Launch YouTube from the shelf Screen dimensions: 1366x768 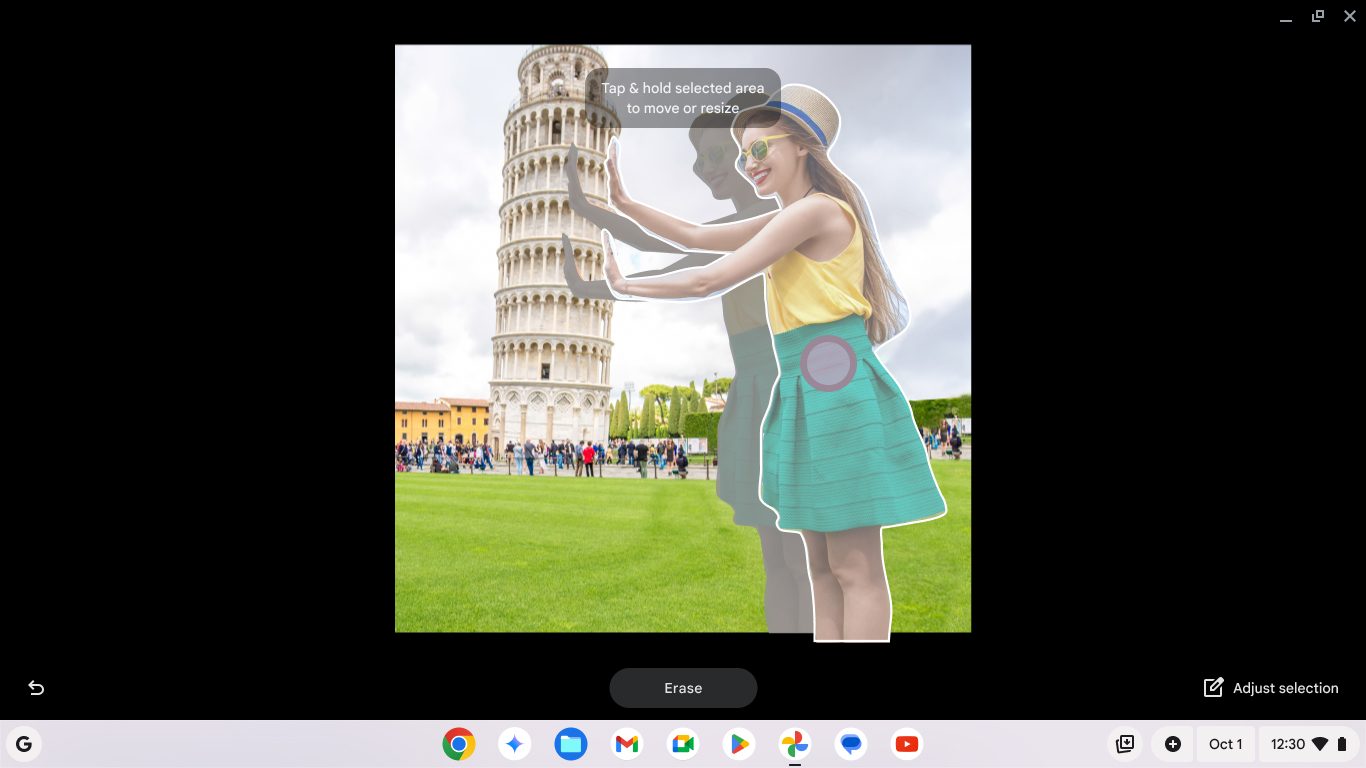(907, 744)
